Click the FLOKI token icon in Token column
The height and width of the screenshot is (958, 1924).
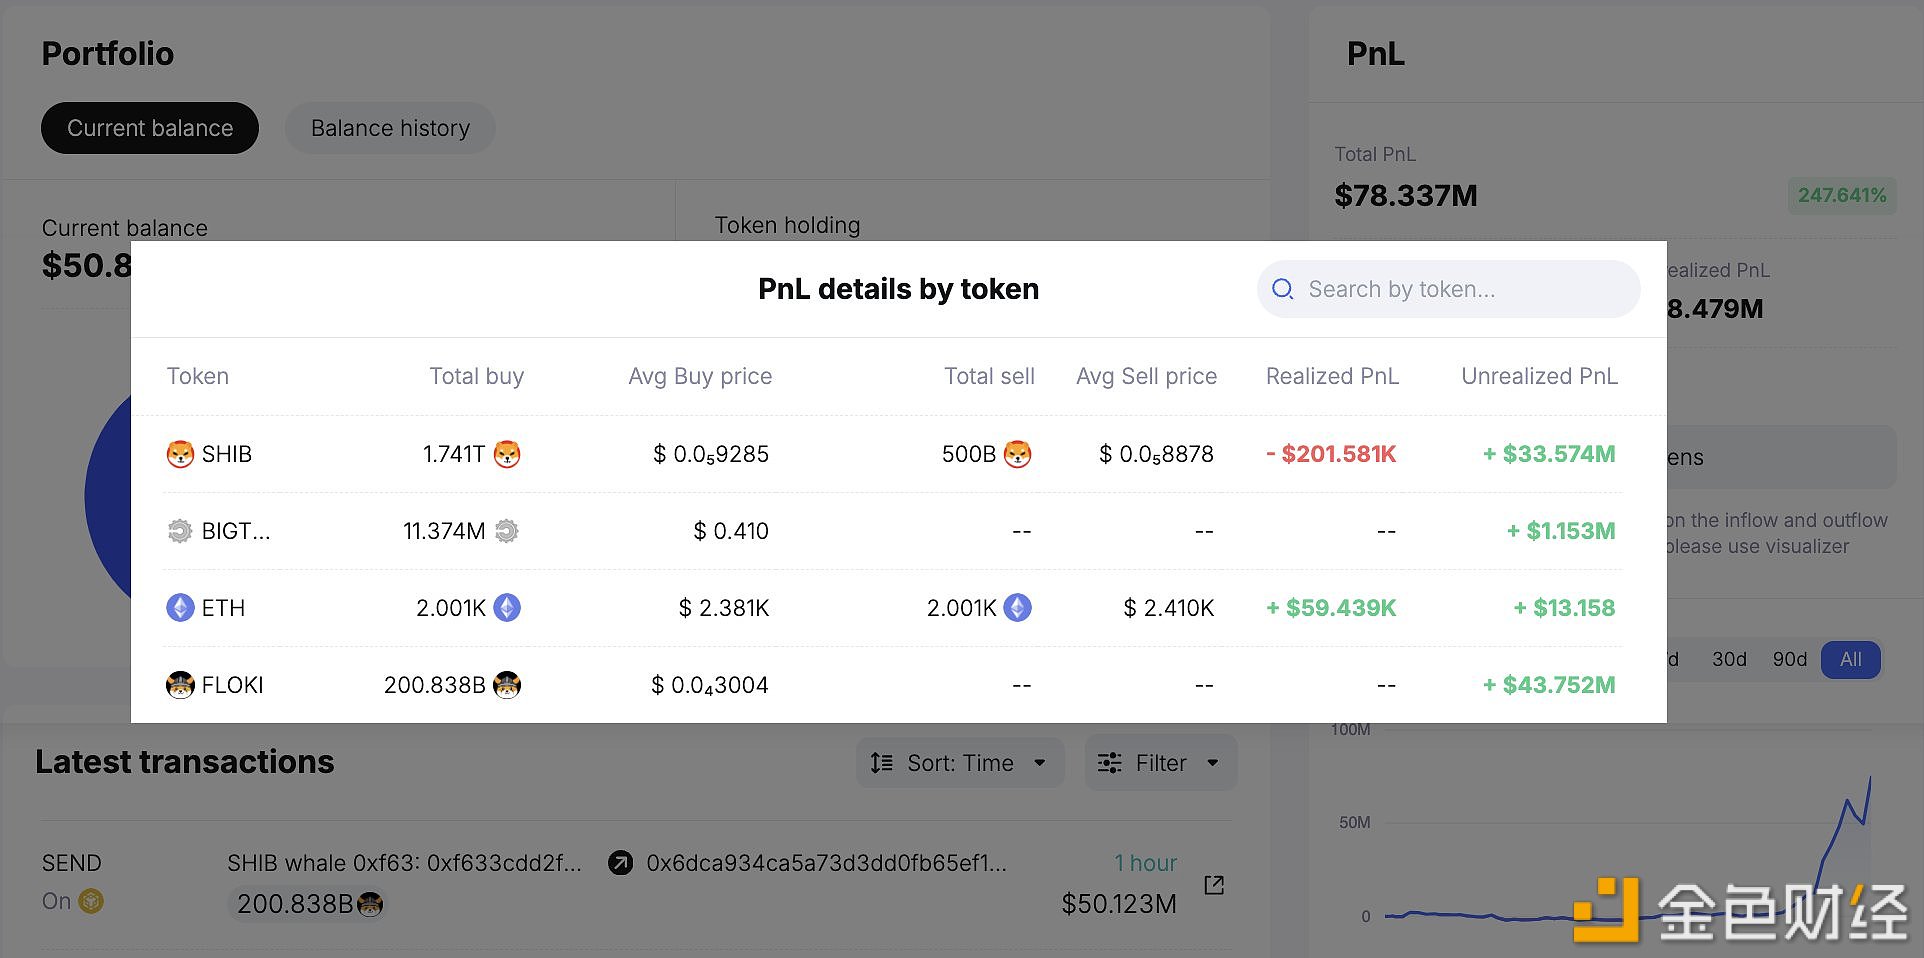coord(180,685)
